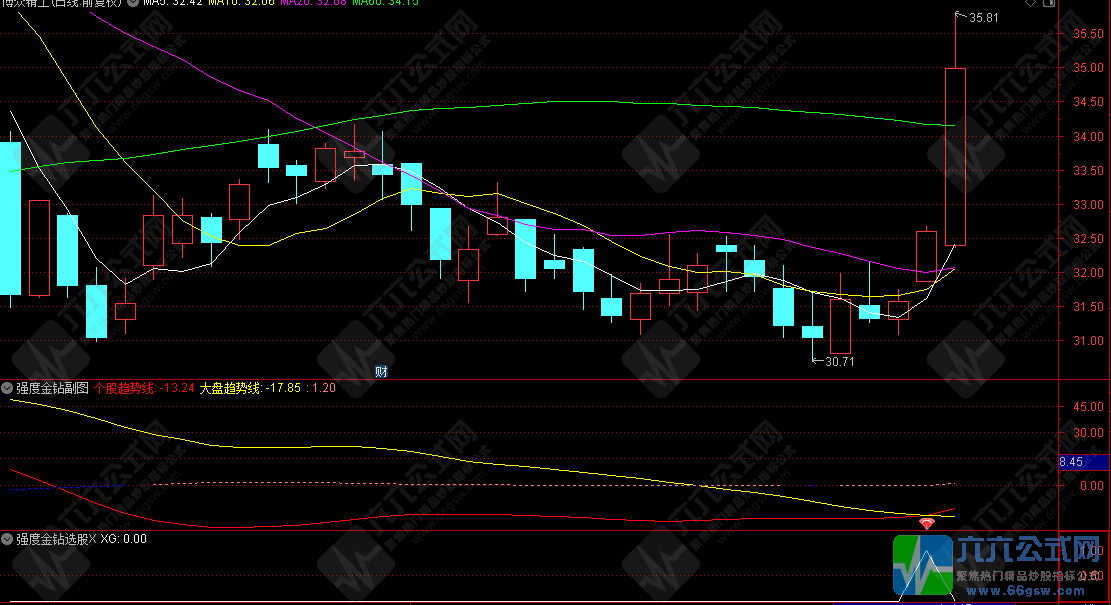The width and height of the screenshot is (1111, 605).
Task: Open the 强度金钻副图 indicator dropdown arrow
Action: (x=8, y=387)
